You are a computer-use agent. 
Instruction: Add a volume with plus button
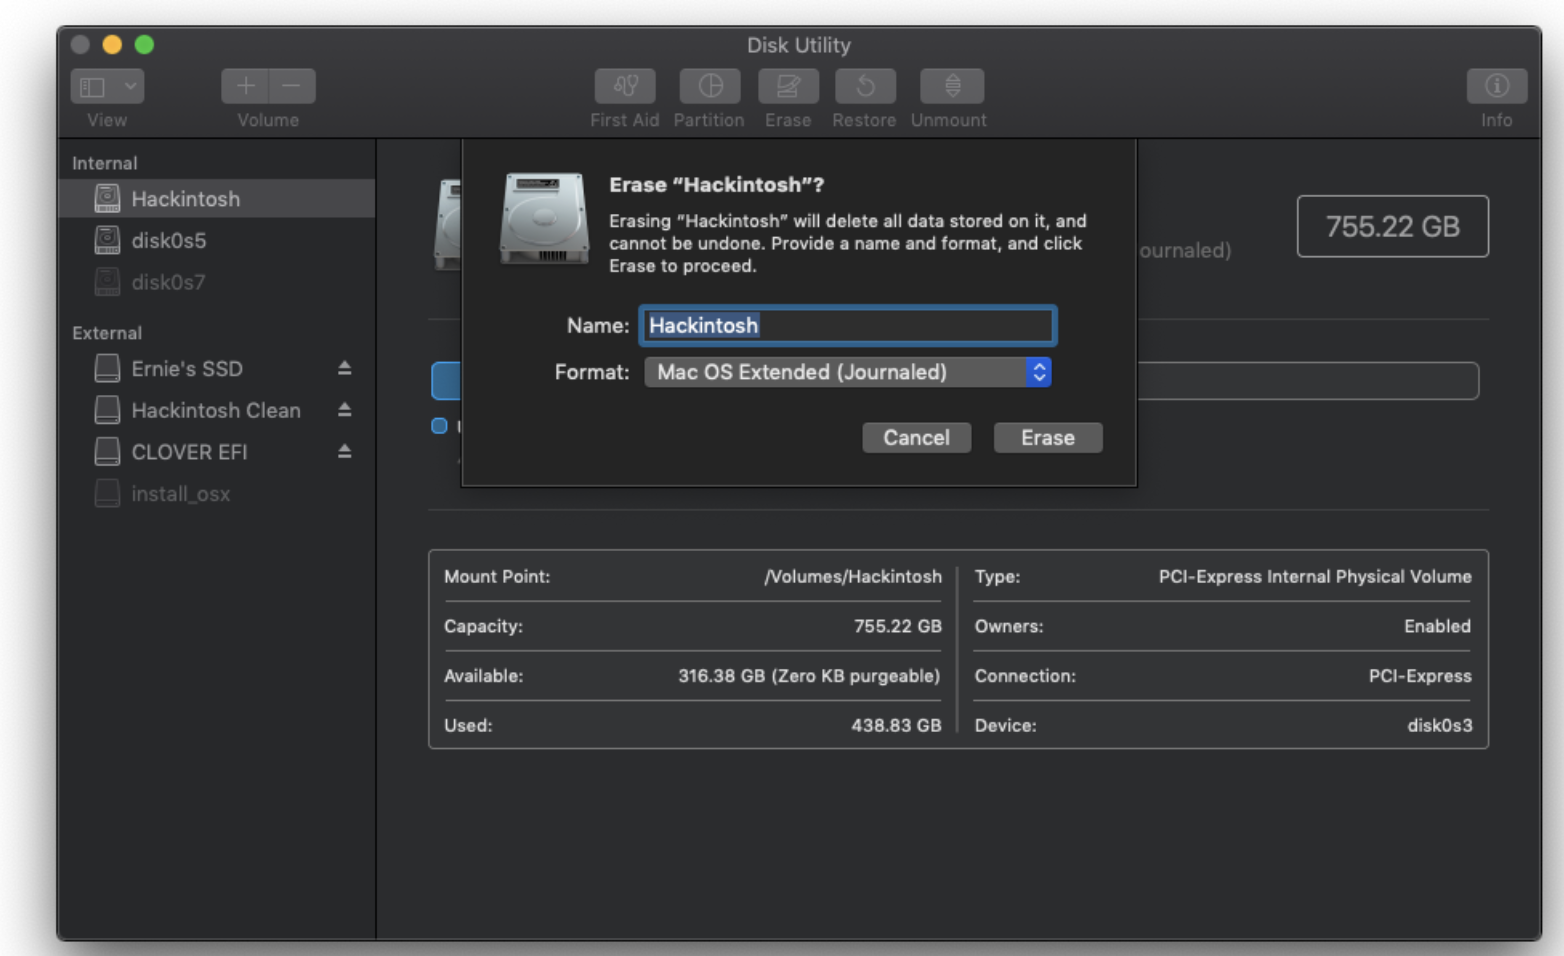click(245, 86)
